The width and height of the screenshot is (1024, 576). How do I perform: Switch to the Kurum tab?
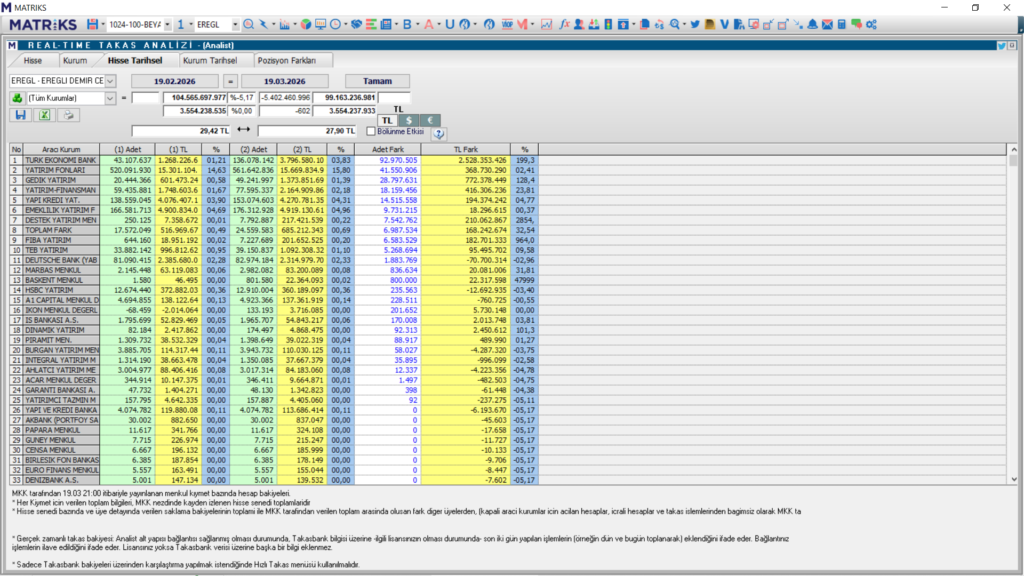point(74,60)
